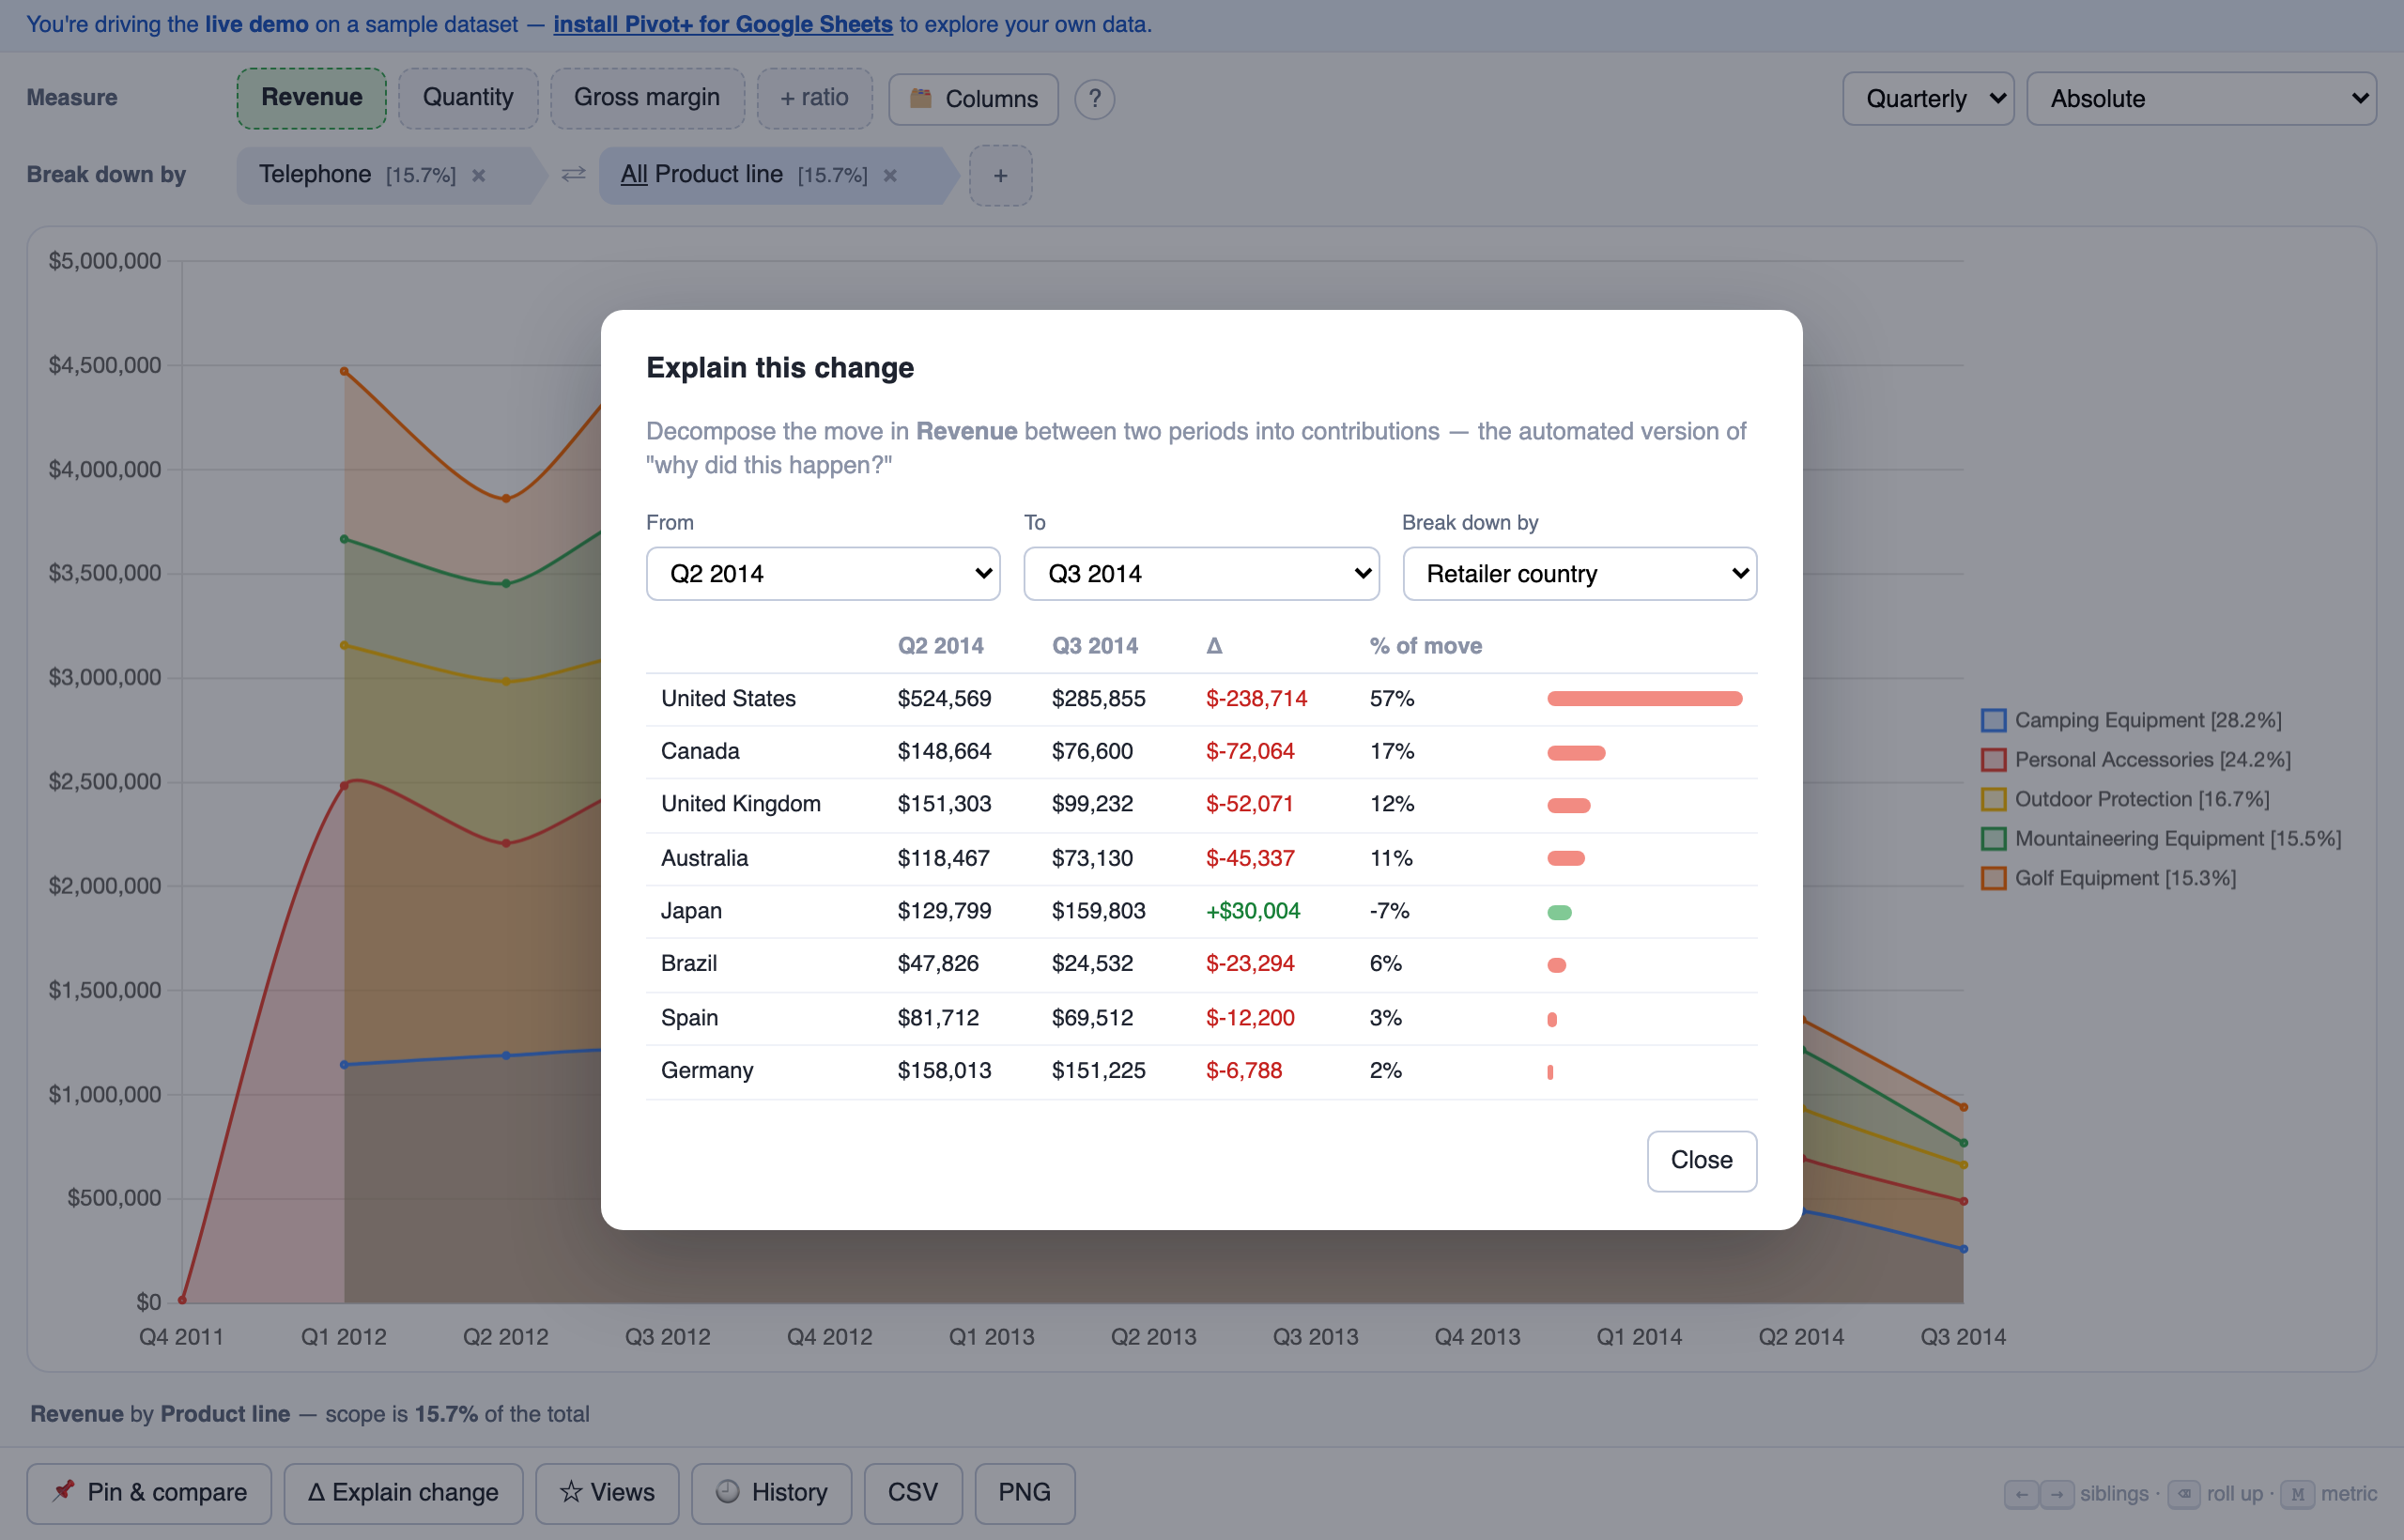Remove the Telephone breakdown chip

pos(479,176)
